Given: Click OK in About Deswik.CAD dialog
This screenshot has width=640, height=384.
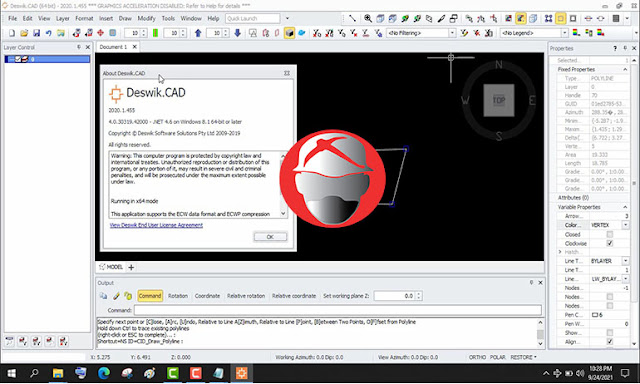Looking at the screenshot, I should [x=270, y=237].
